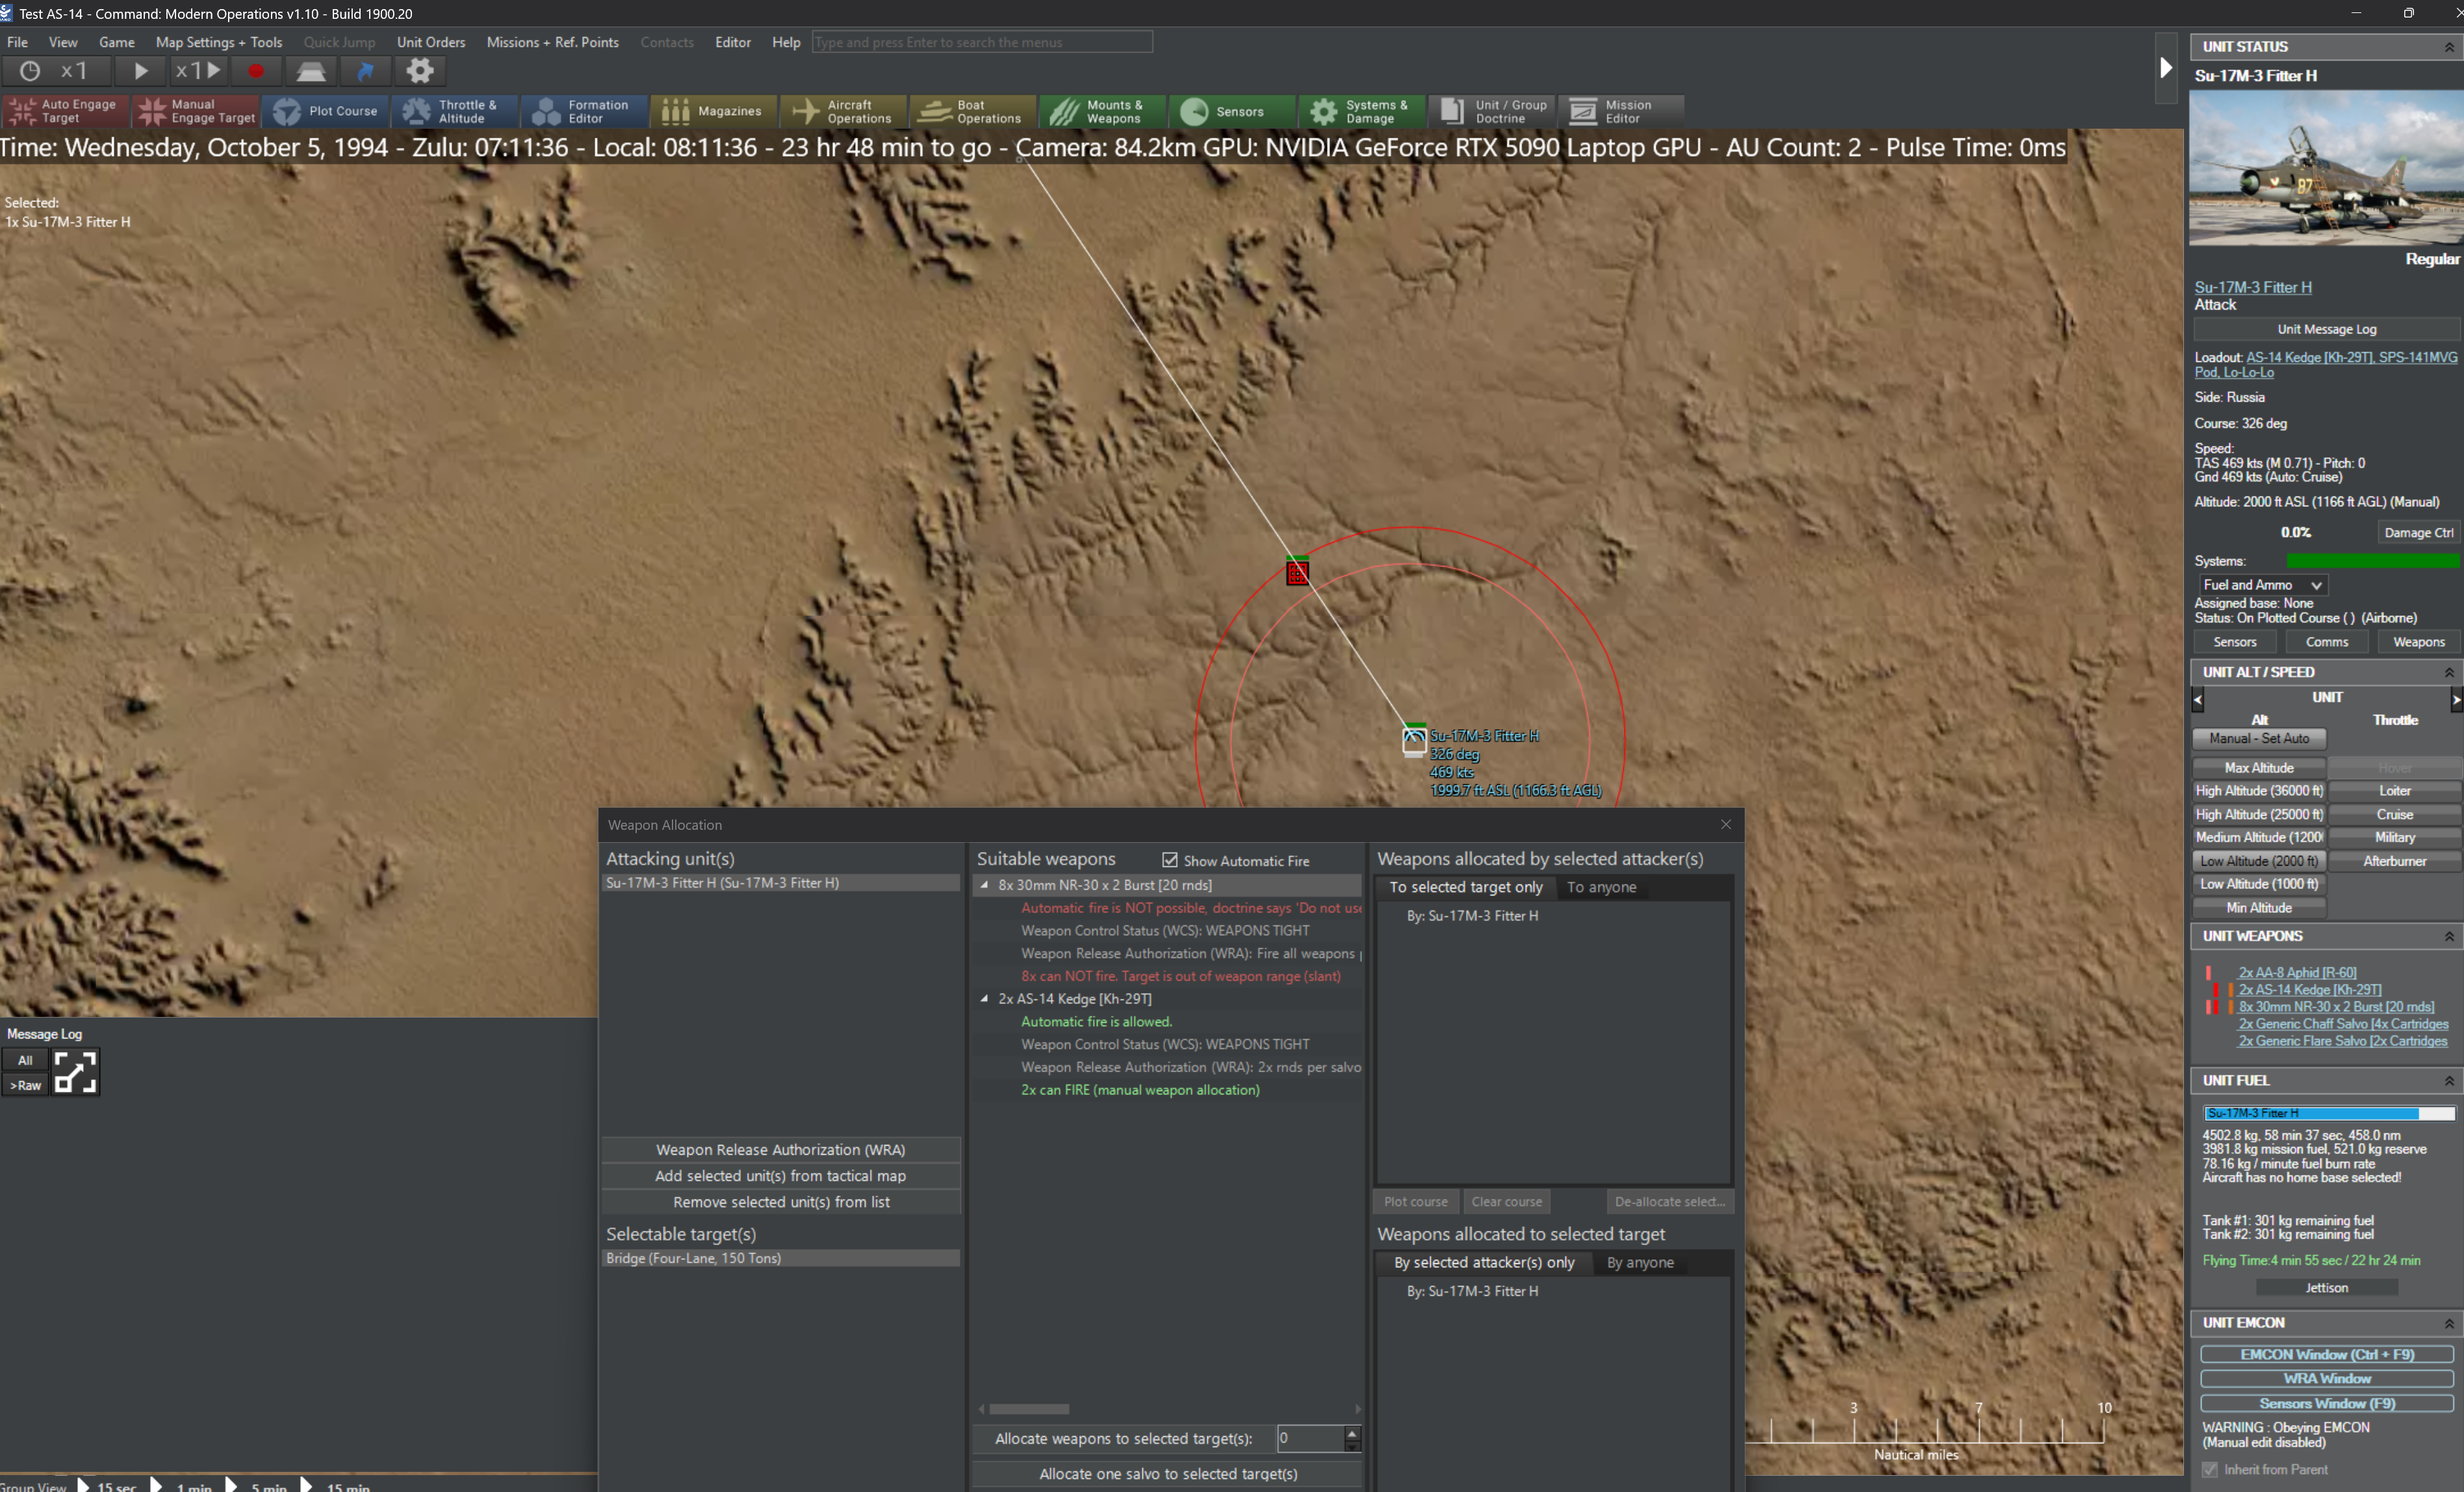Open Mounts & Weapons tool

[1103, 111]
